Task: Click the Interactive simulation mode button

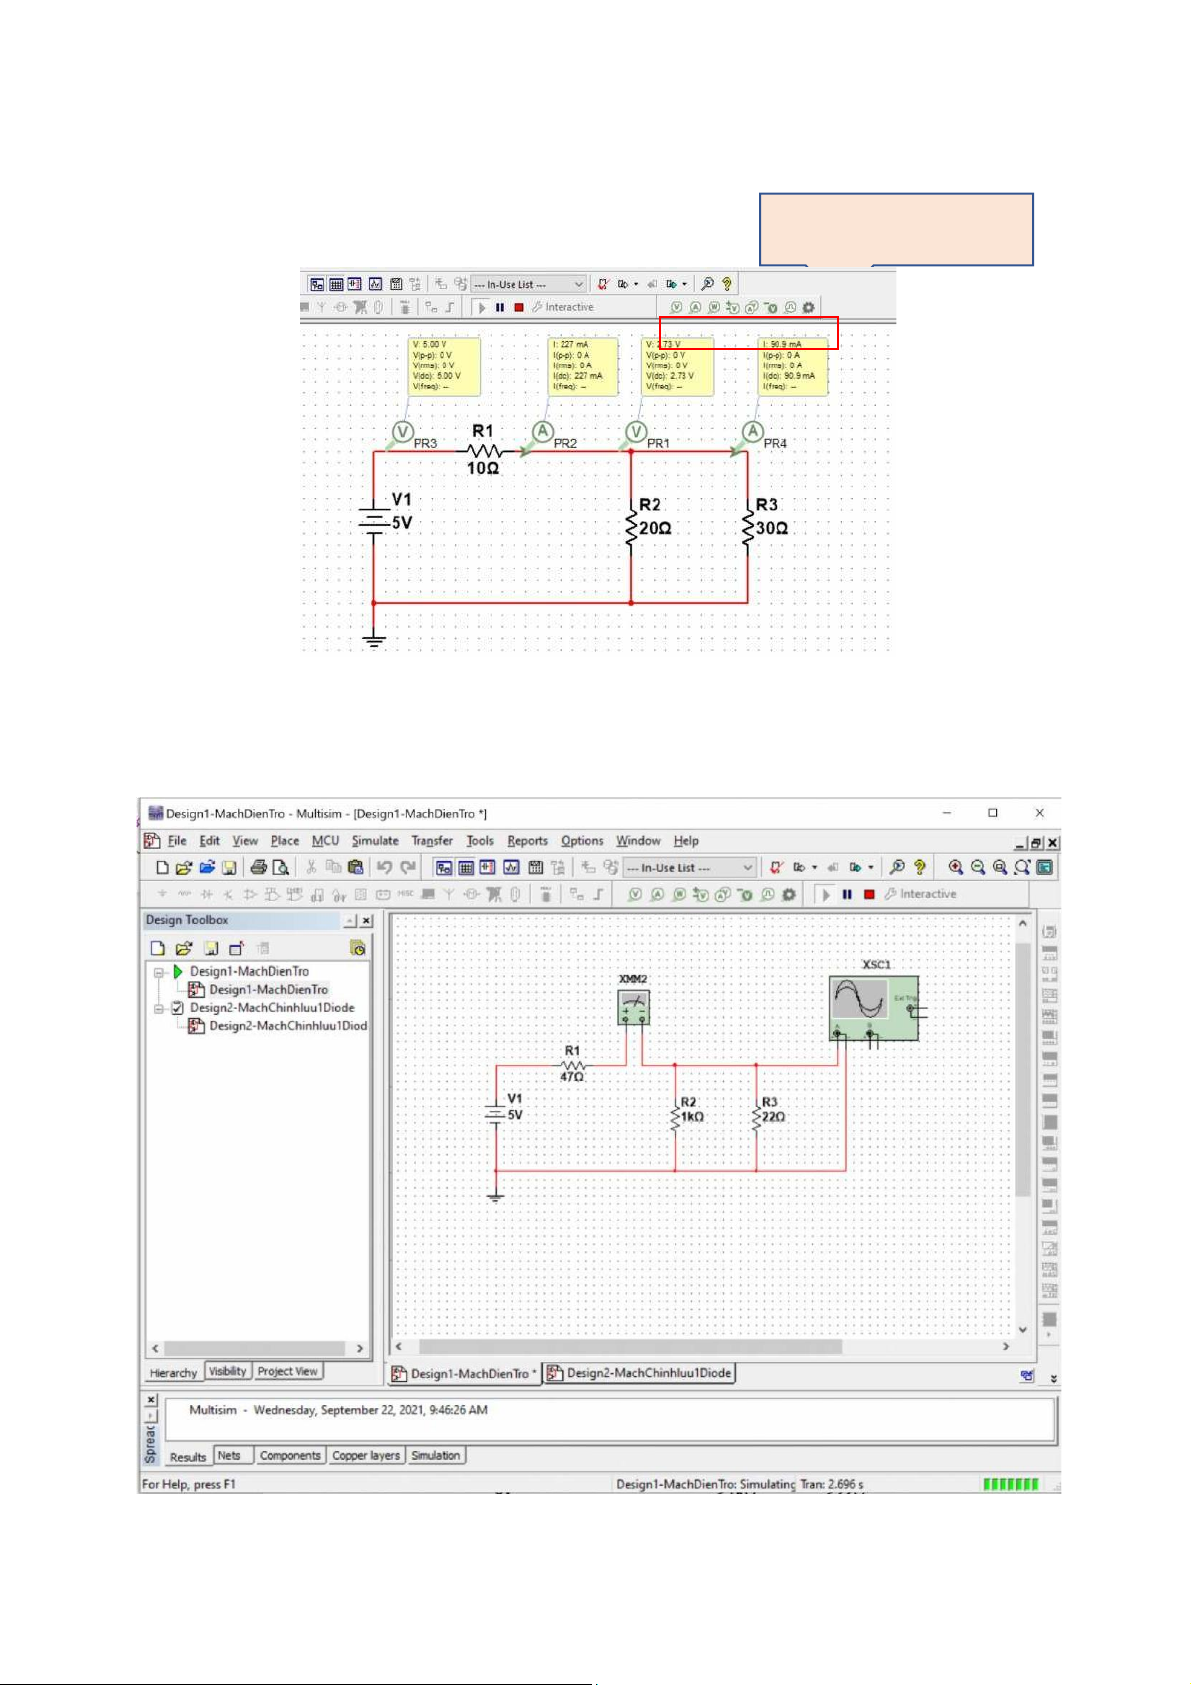Action: (920, 894)
